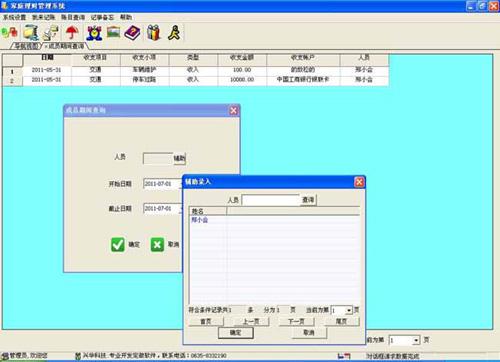Cancel with the green X 取消 button
This screenshot has width=500, height=362.
pos(165,244)
